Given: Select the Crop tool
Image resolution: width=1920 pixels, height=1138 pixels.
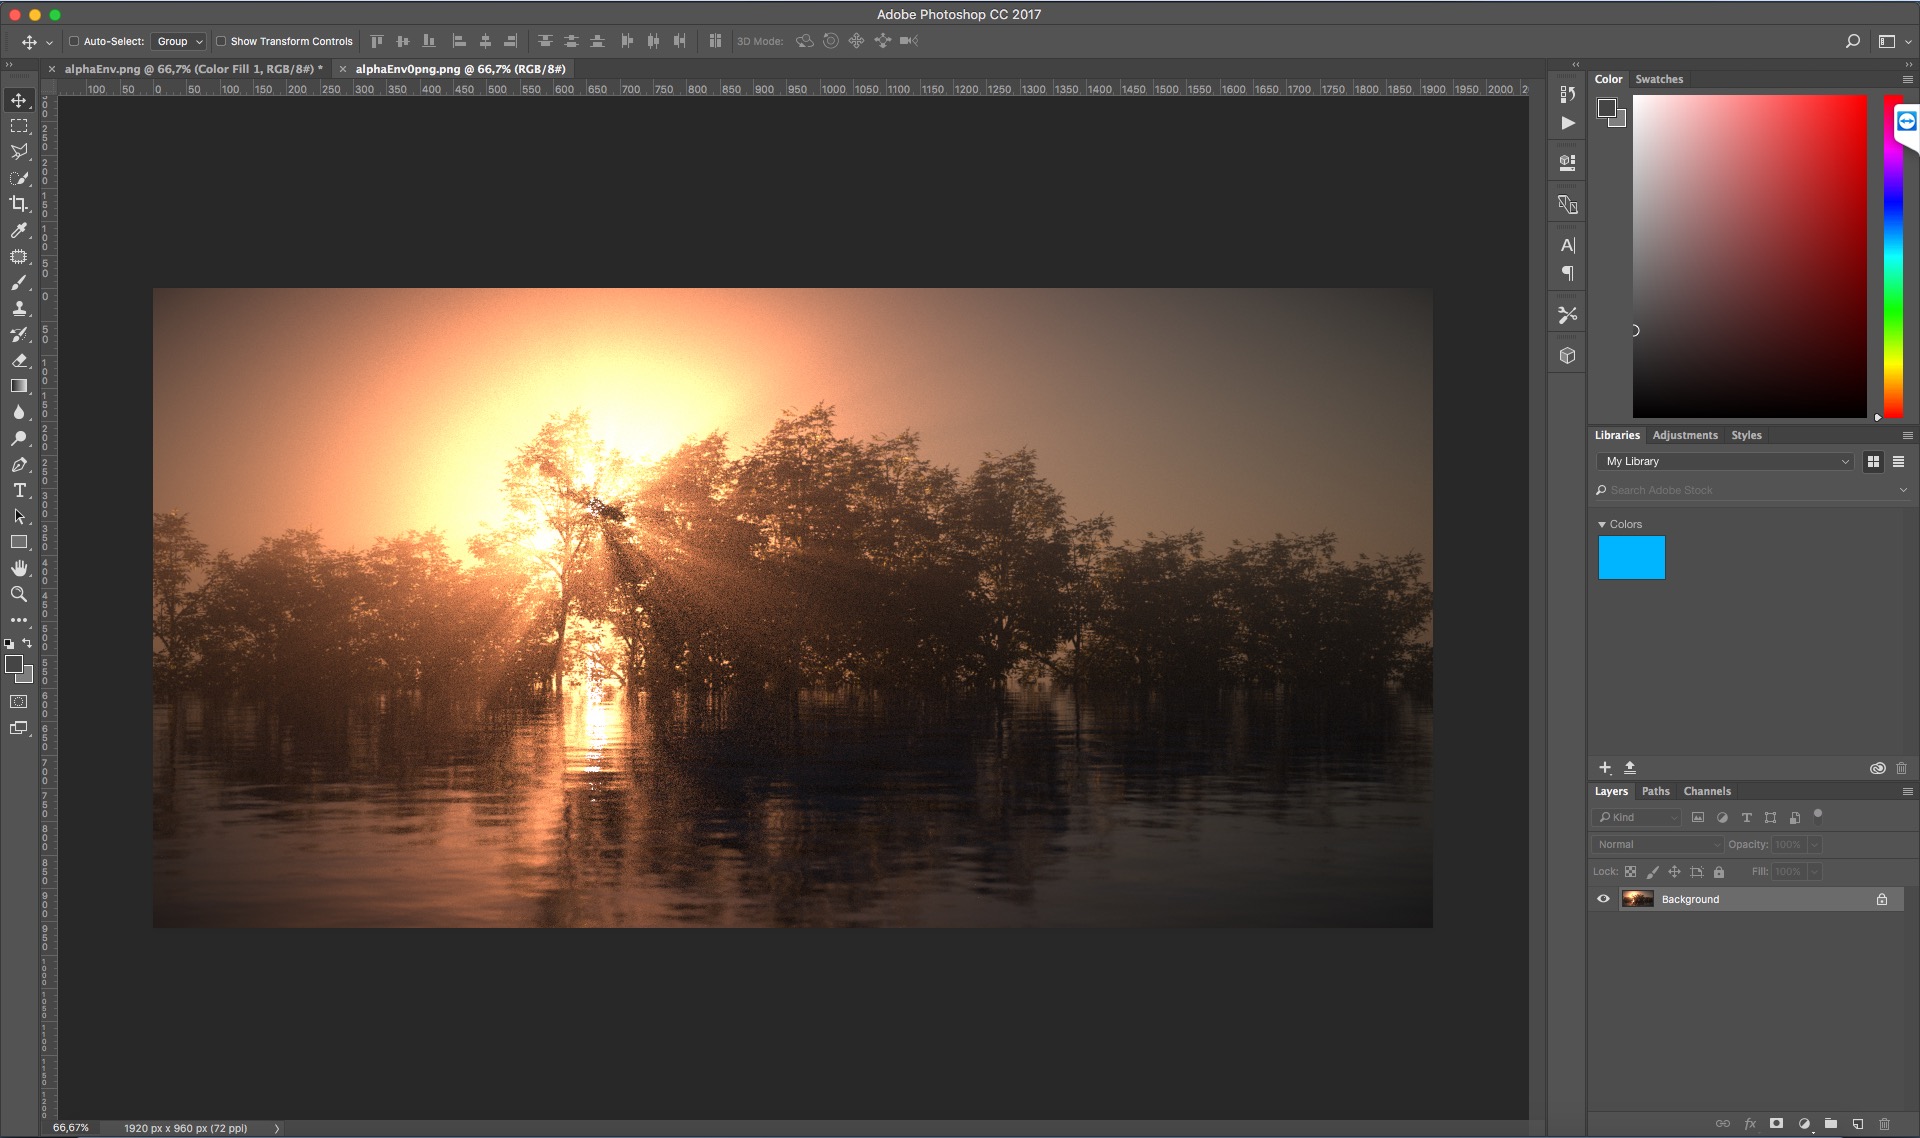Looking at the screenshot, I should coord(18,204).
